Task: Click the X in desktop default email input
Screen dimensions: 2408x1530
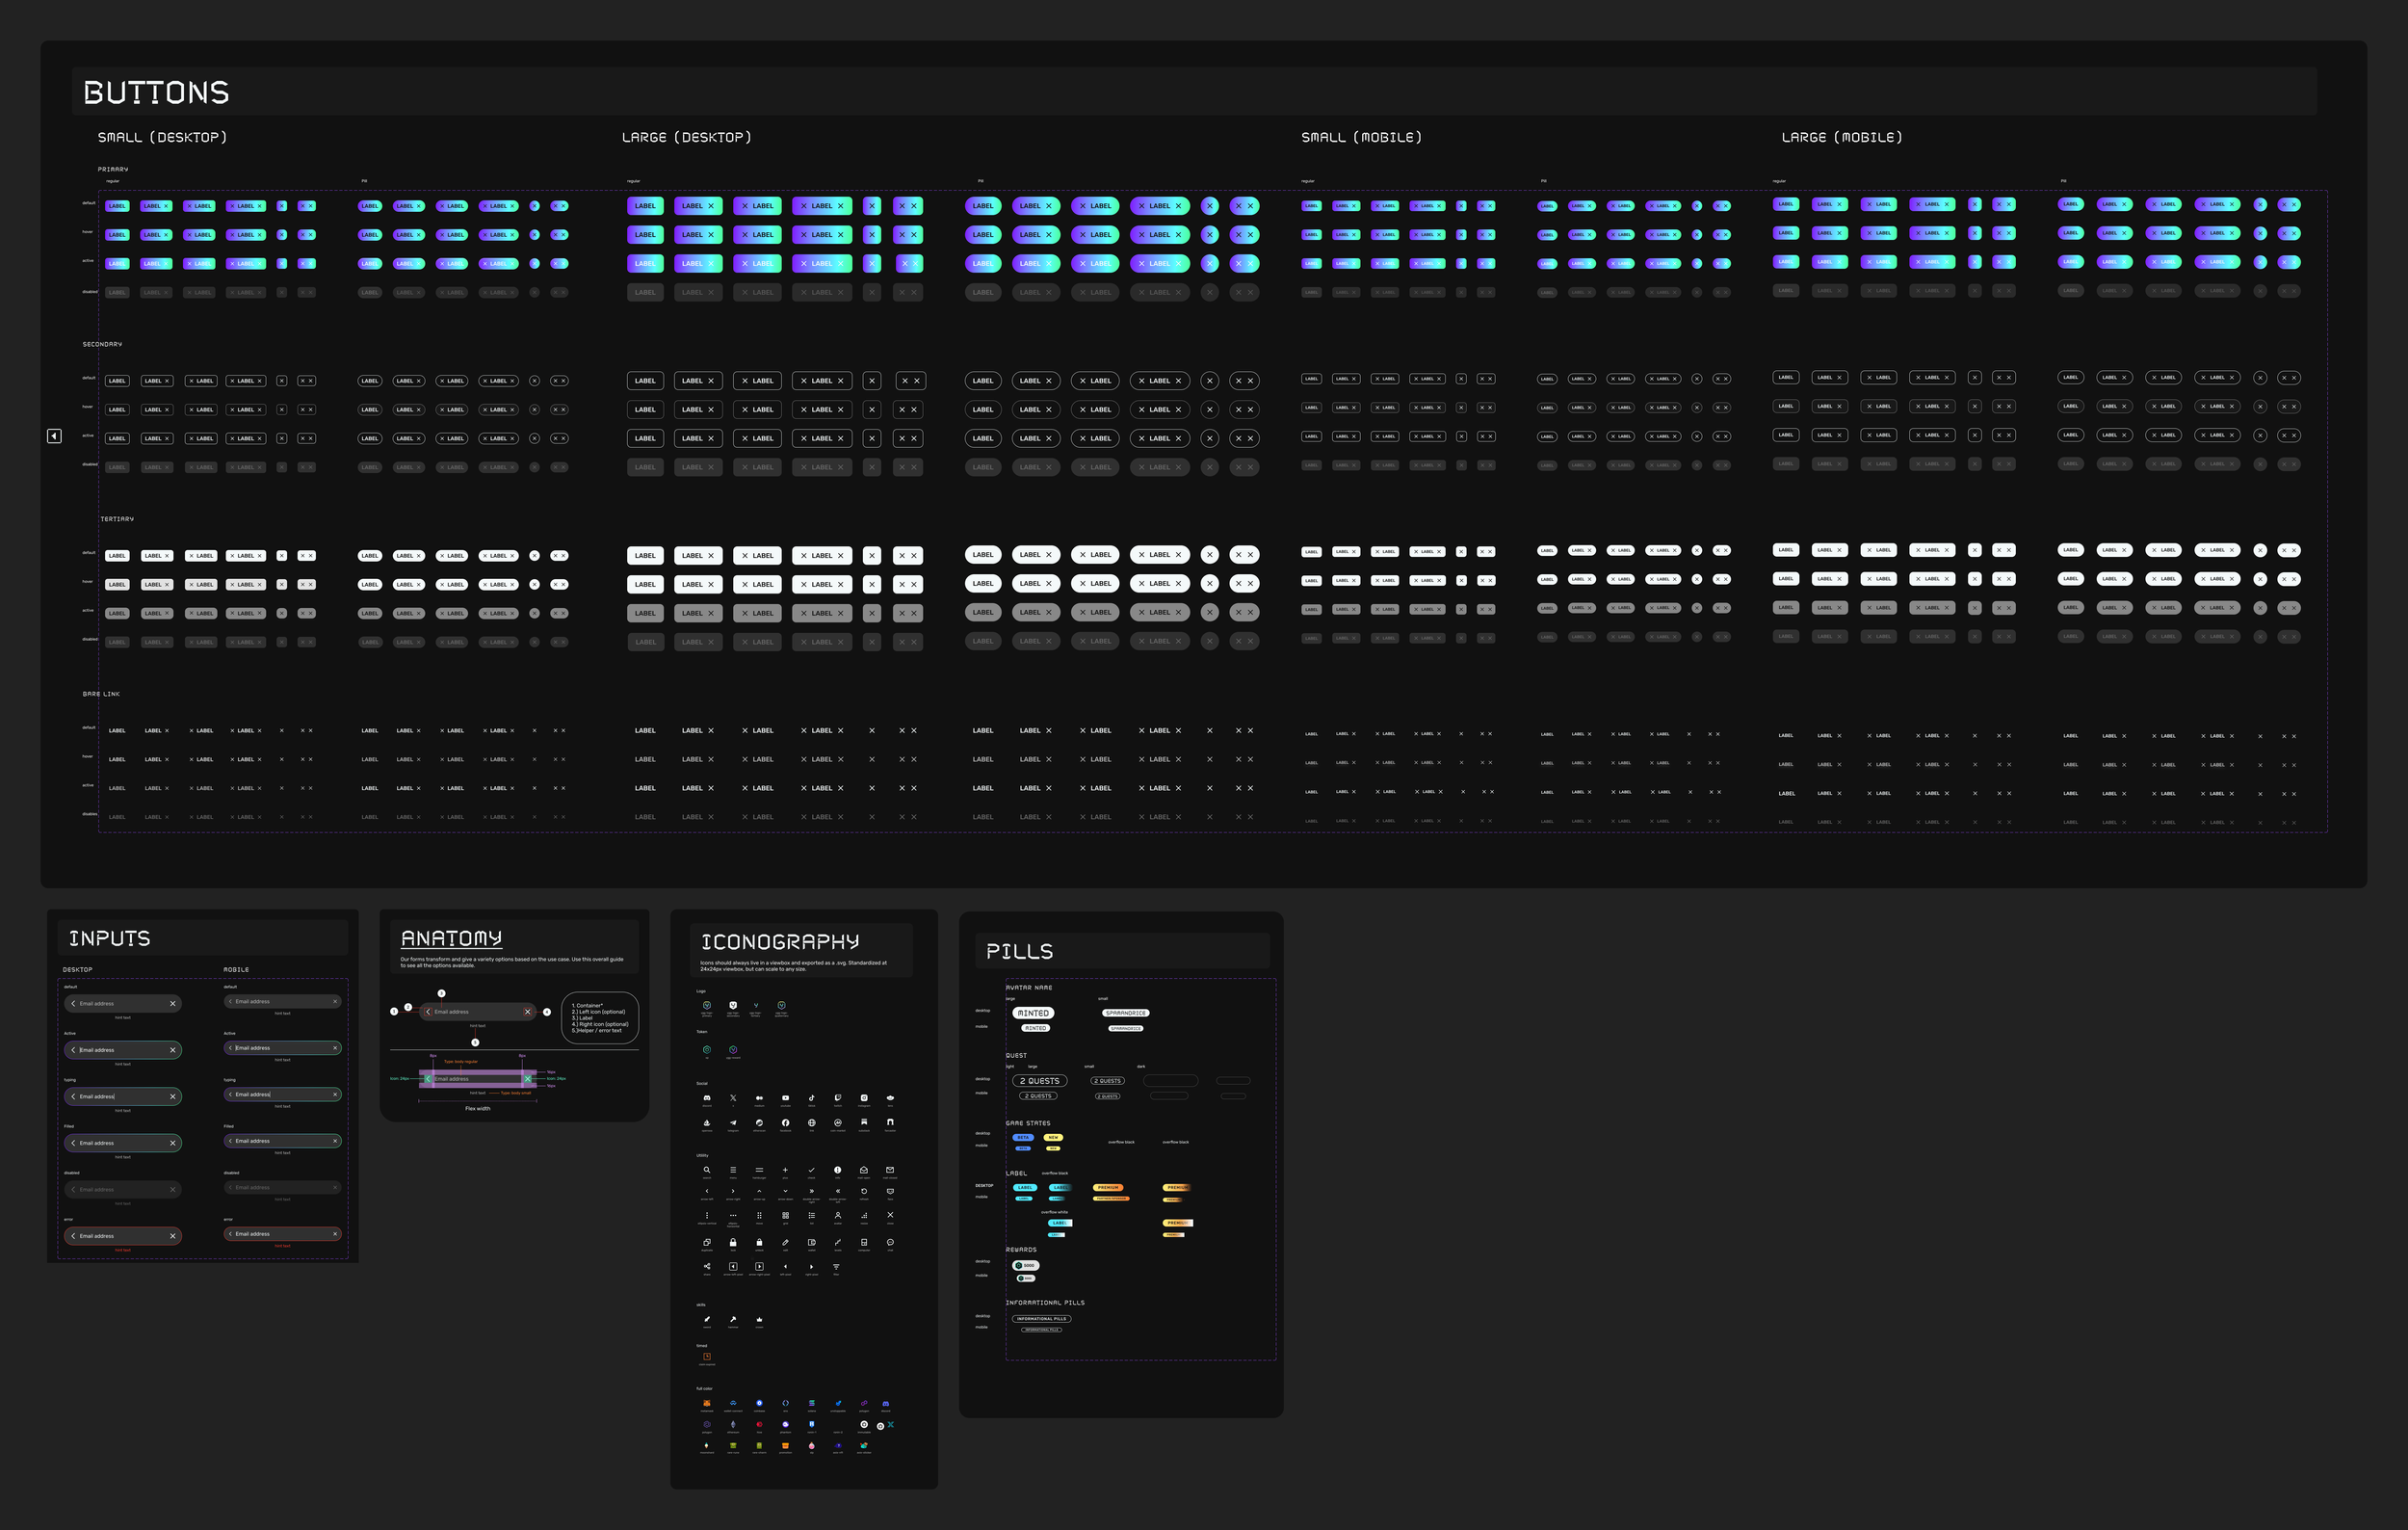Action: pyautogui.click(x=172, y=1003)
